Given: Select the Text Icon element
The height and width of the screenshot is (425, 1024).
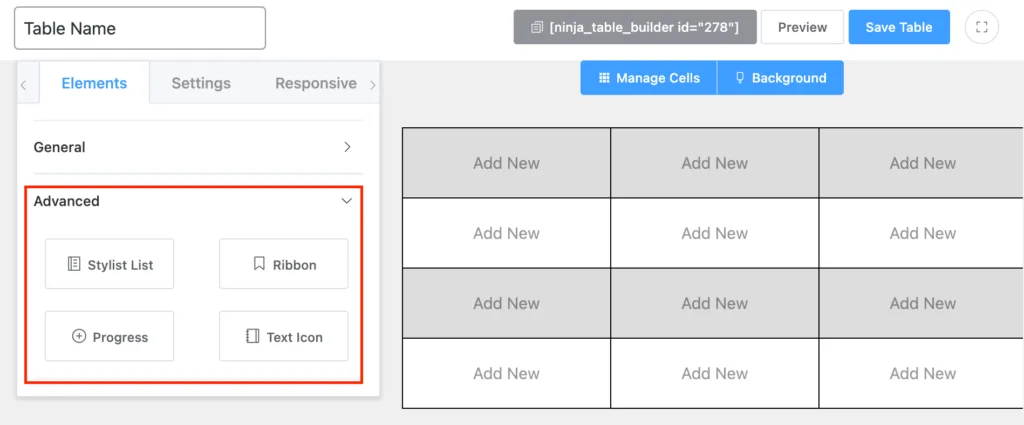Looking at the screenshot, I should (283, 336).
